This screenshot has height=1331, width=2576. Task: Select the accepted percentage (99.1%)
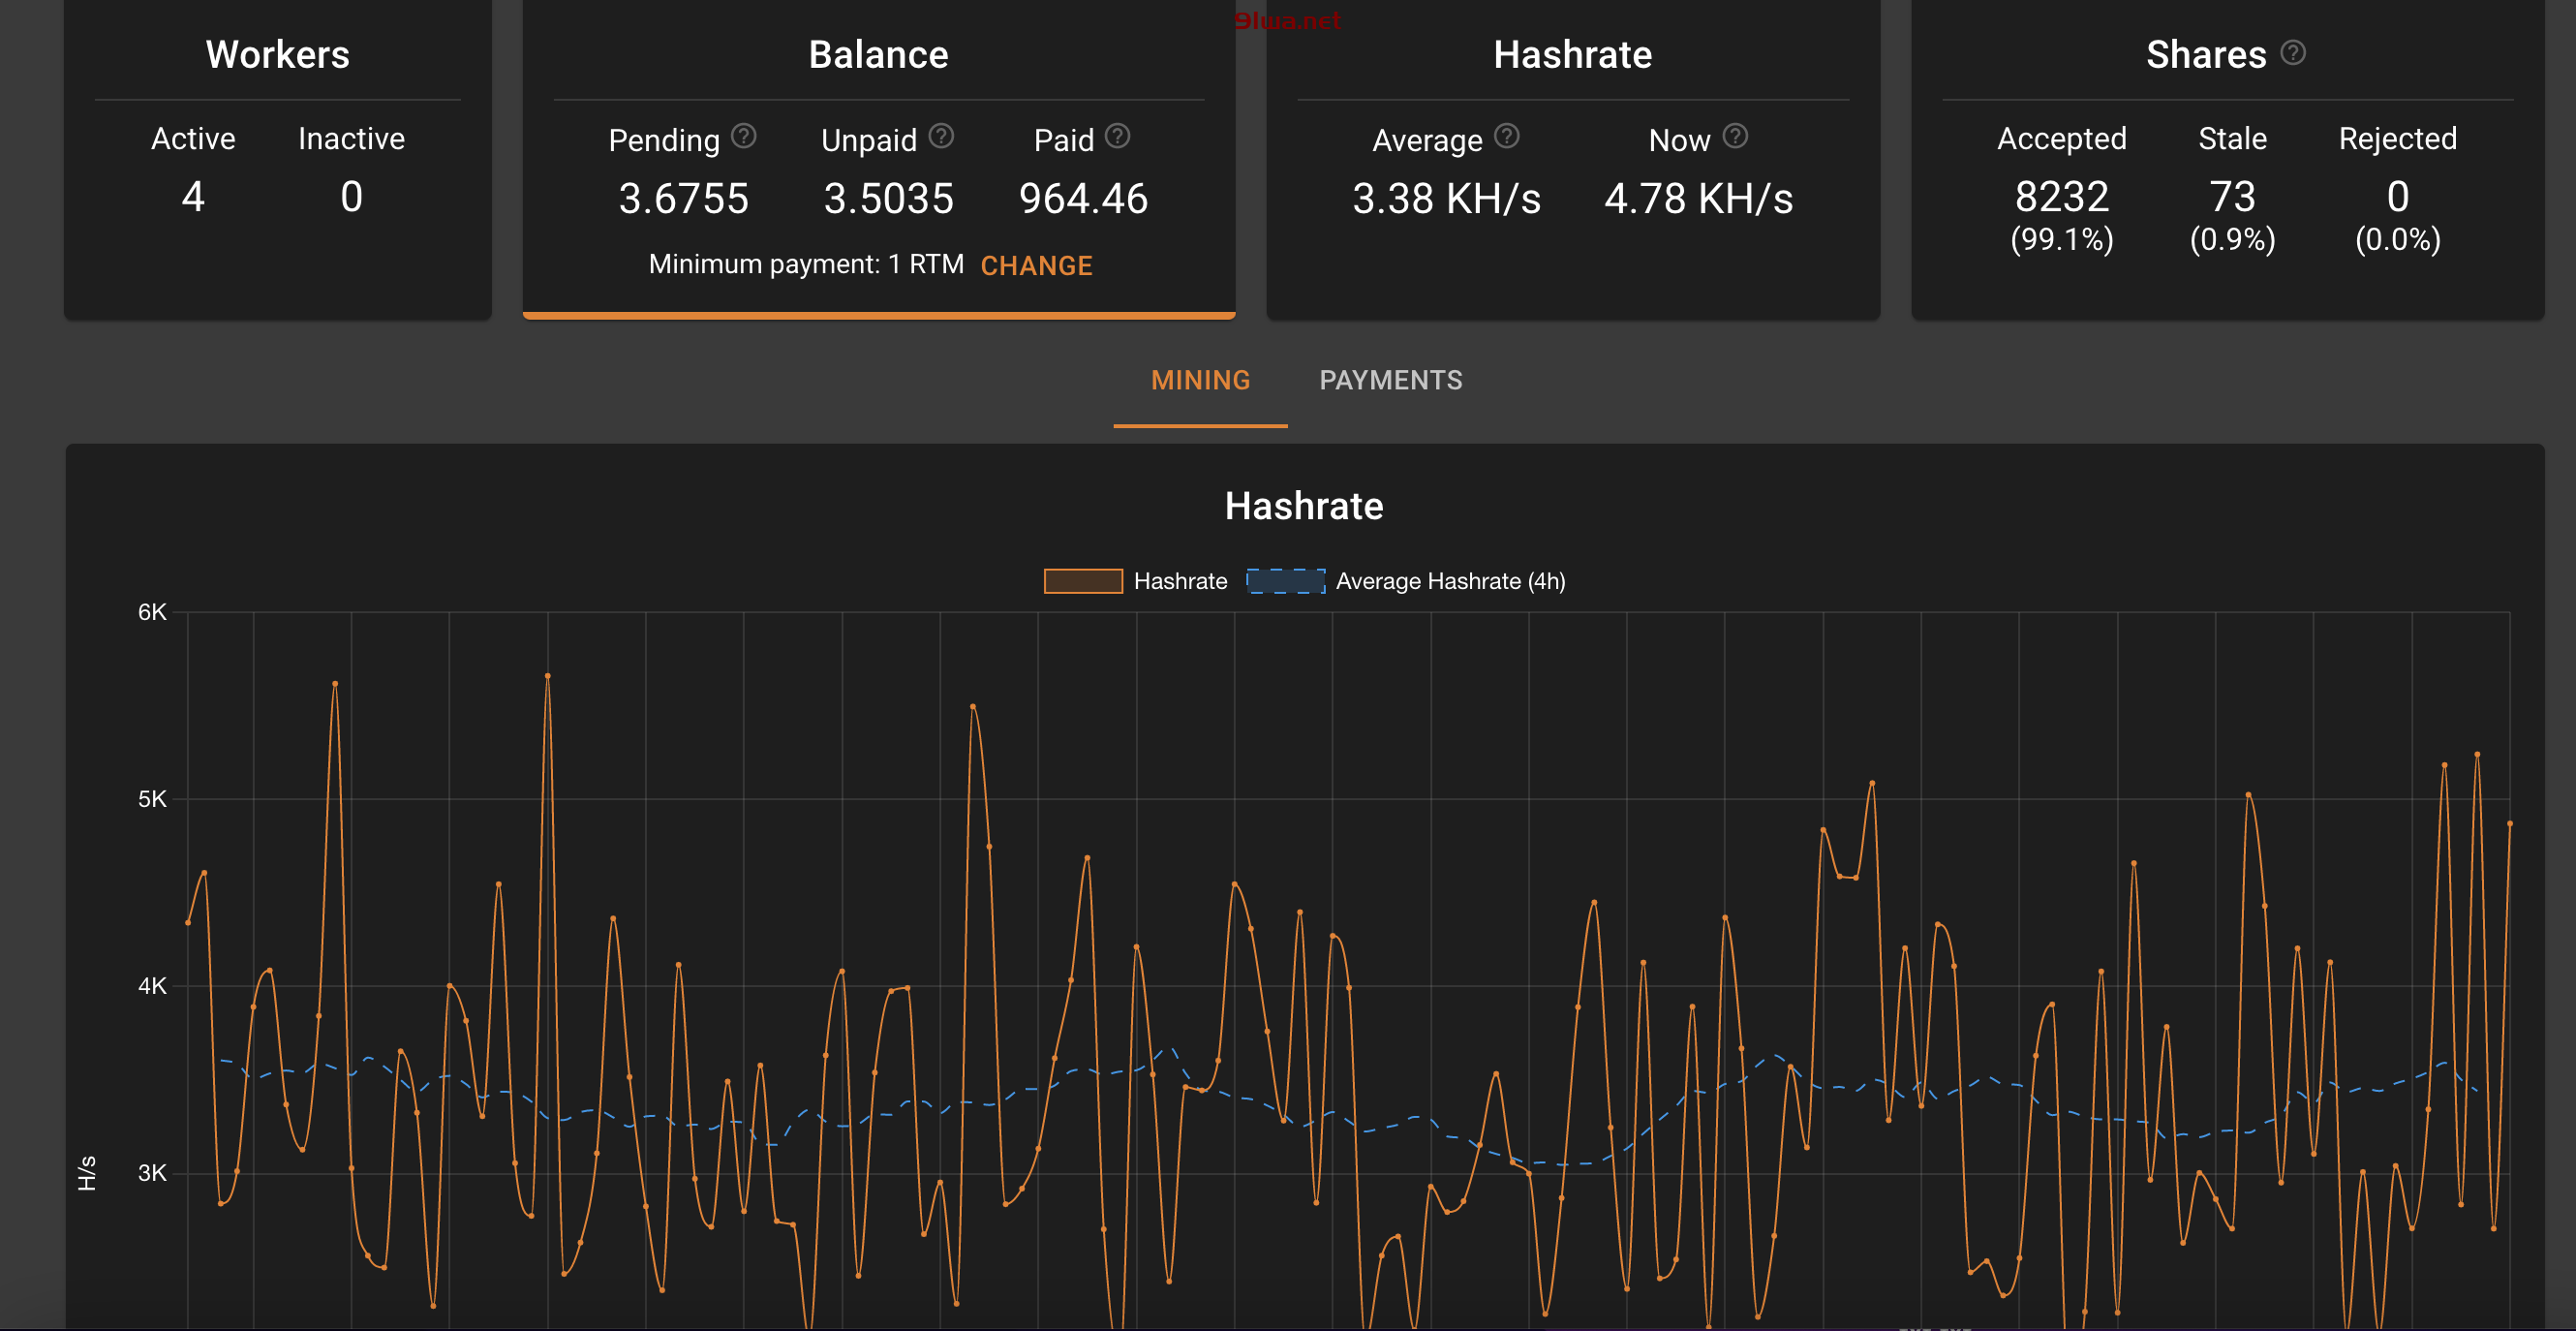click(2061, 240)
